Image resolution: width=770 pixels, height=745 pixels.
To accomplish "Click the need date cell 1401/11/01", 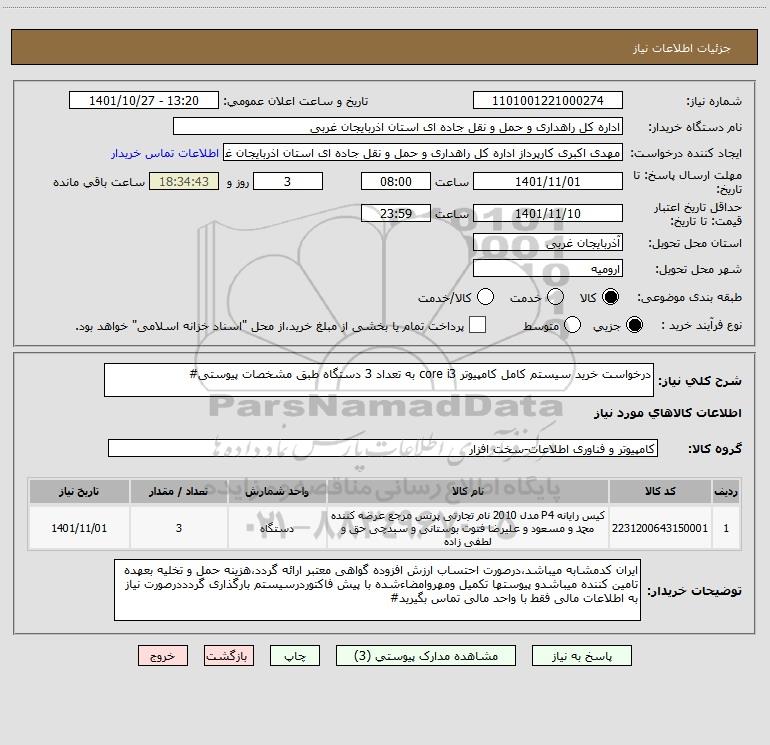I will click(x=79, y=528).
